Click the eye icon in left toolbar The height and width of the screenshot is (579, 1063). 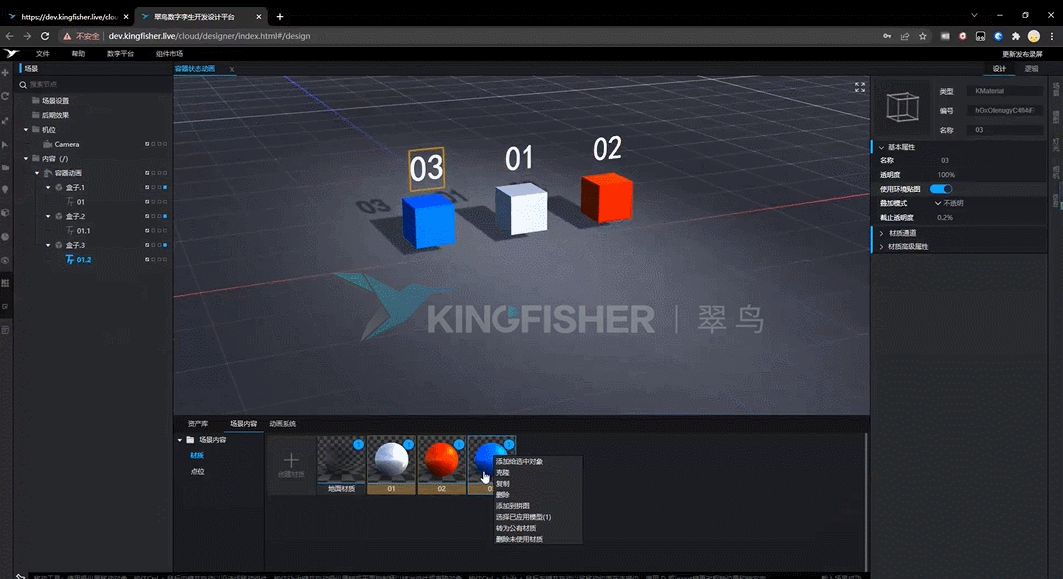(x=5, y=260)
